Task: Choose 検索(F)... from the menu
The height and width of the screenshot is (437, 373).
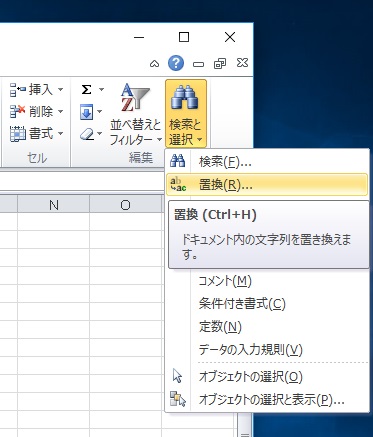Action: coord(267,162)
